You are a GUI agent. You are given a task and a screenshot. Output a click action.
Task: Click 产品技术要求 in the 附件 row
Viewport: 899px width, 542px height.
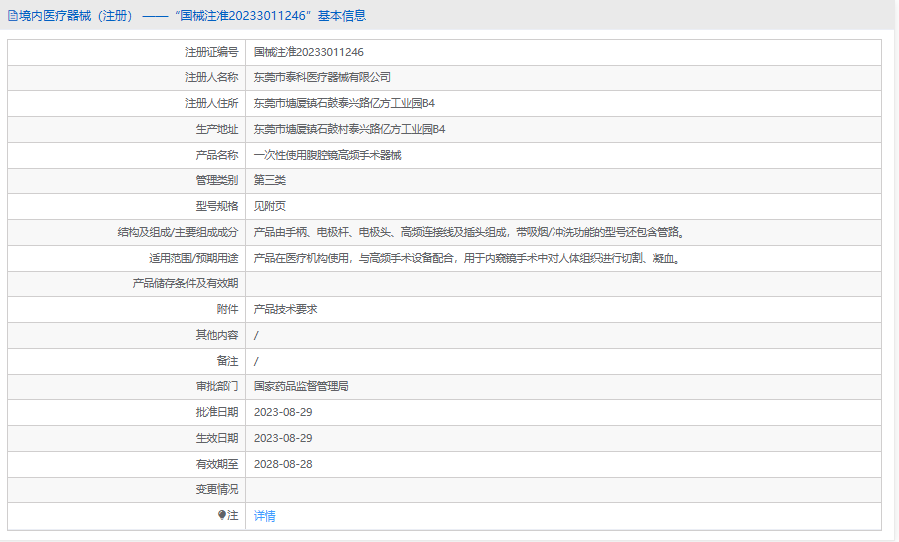coord(285,309)
